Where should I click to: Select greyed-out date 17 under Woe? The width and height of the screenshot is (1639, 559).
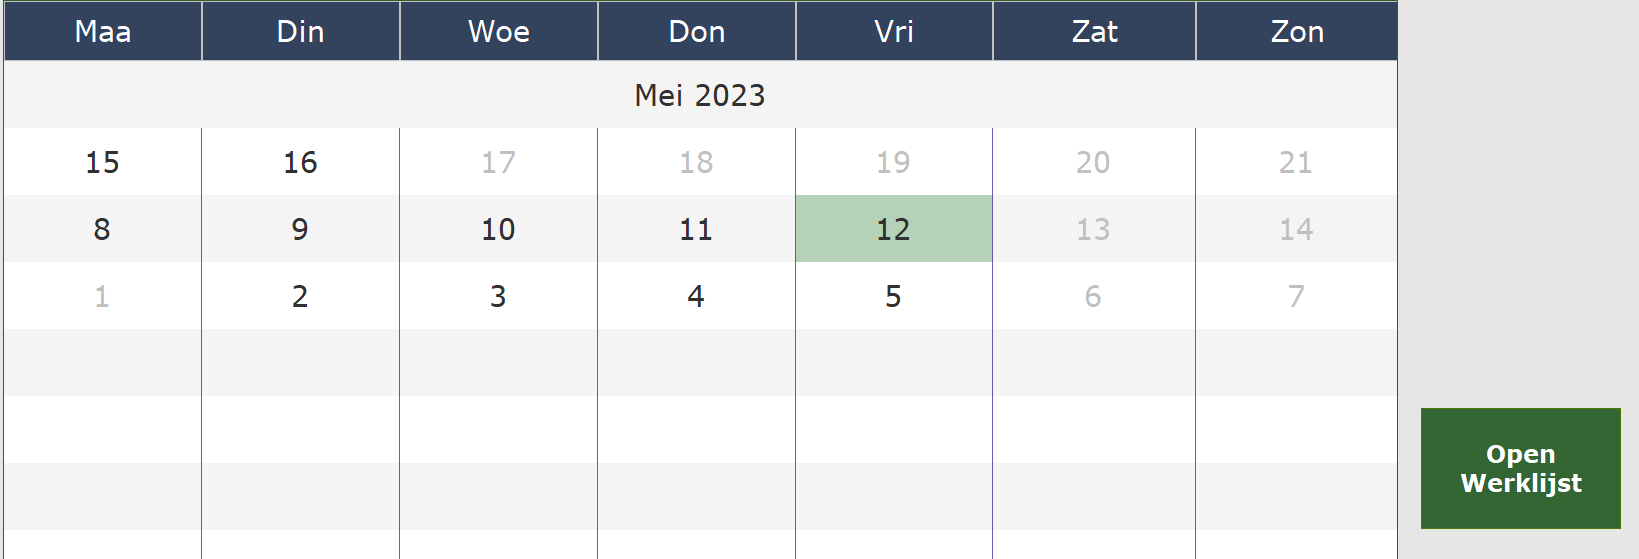tap(499, 162)
